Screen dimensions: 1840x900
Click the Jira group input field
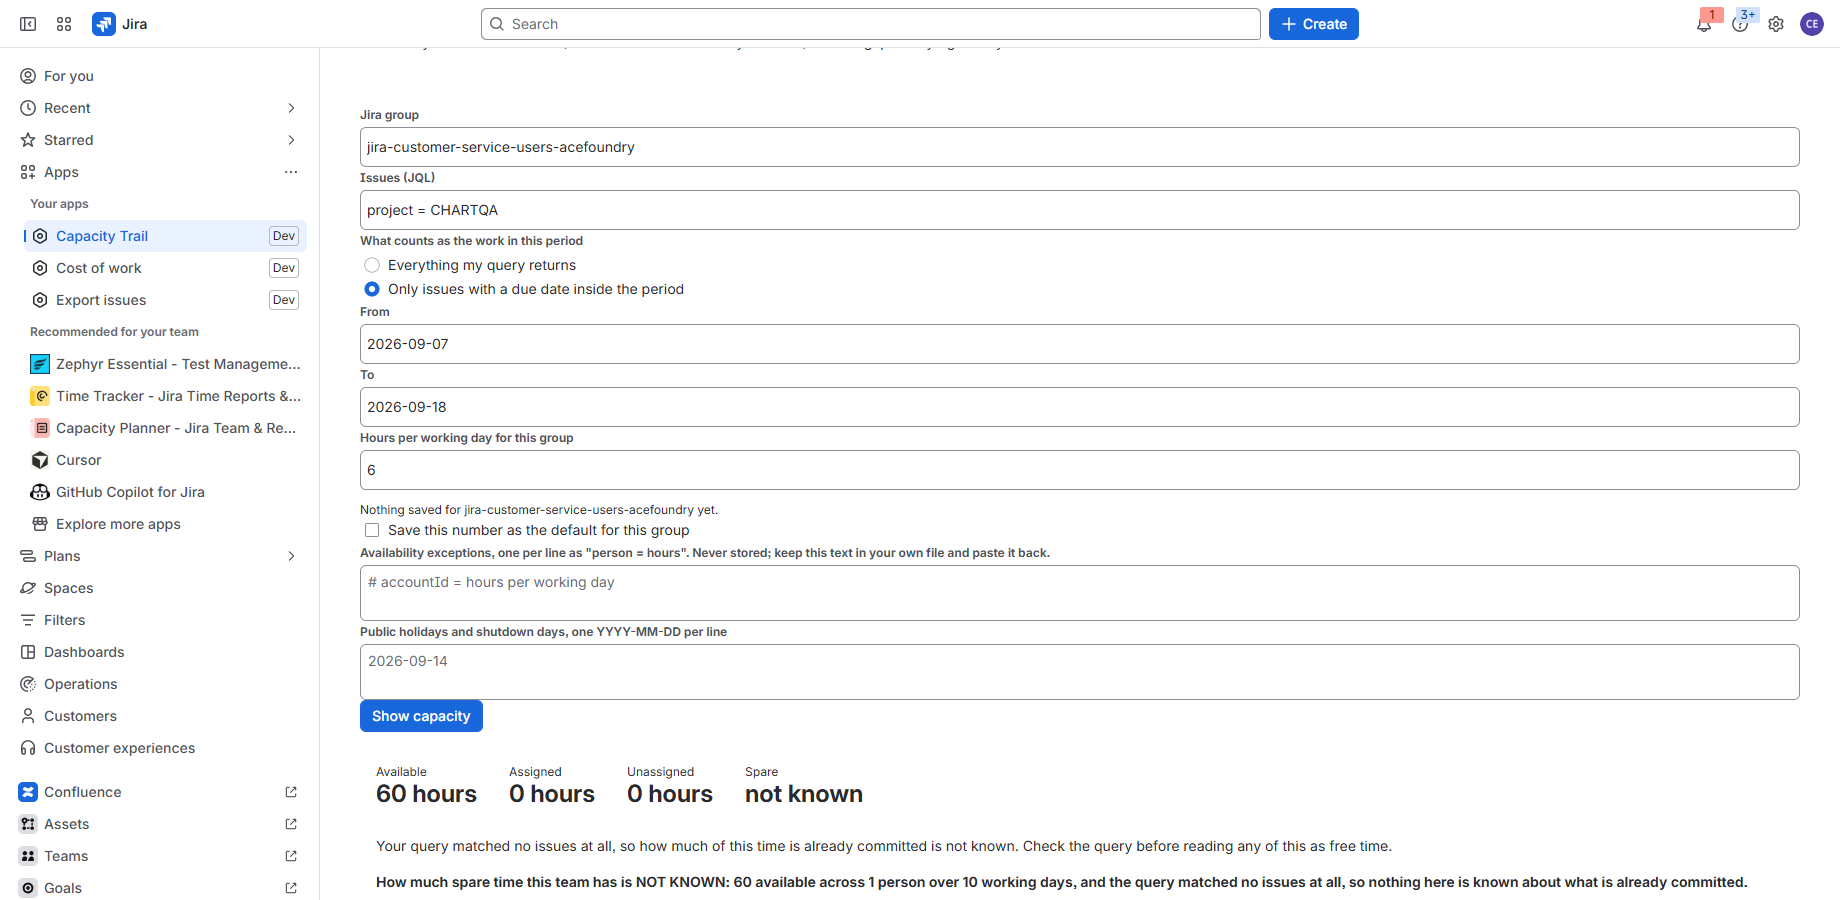click(1080, 147)
